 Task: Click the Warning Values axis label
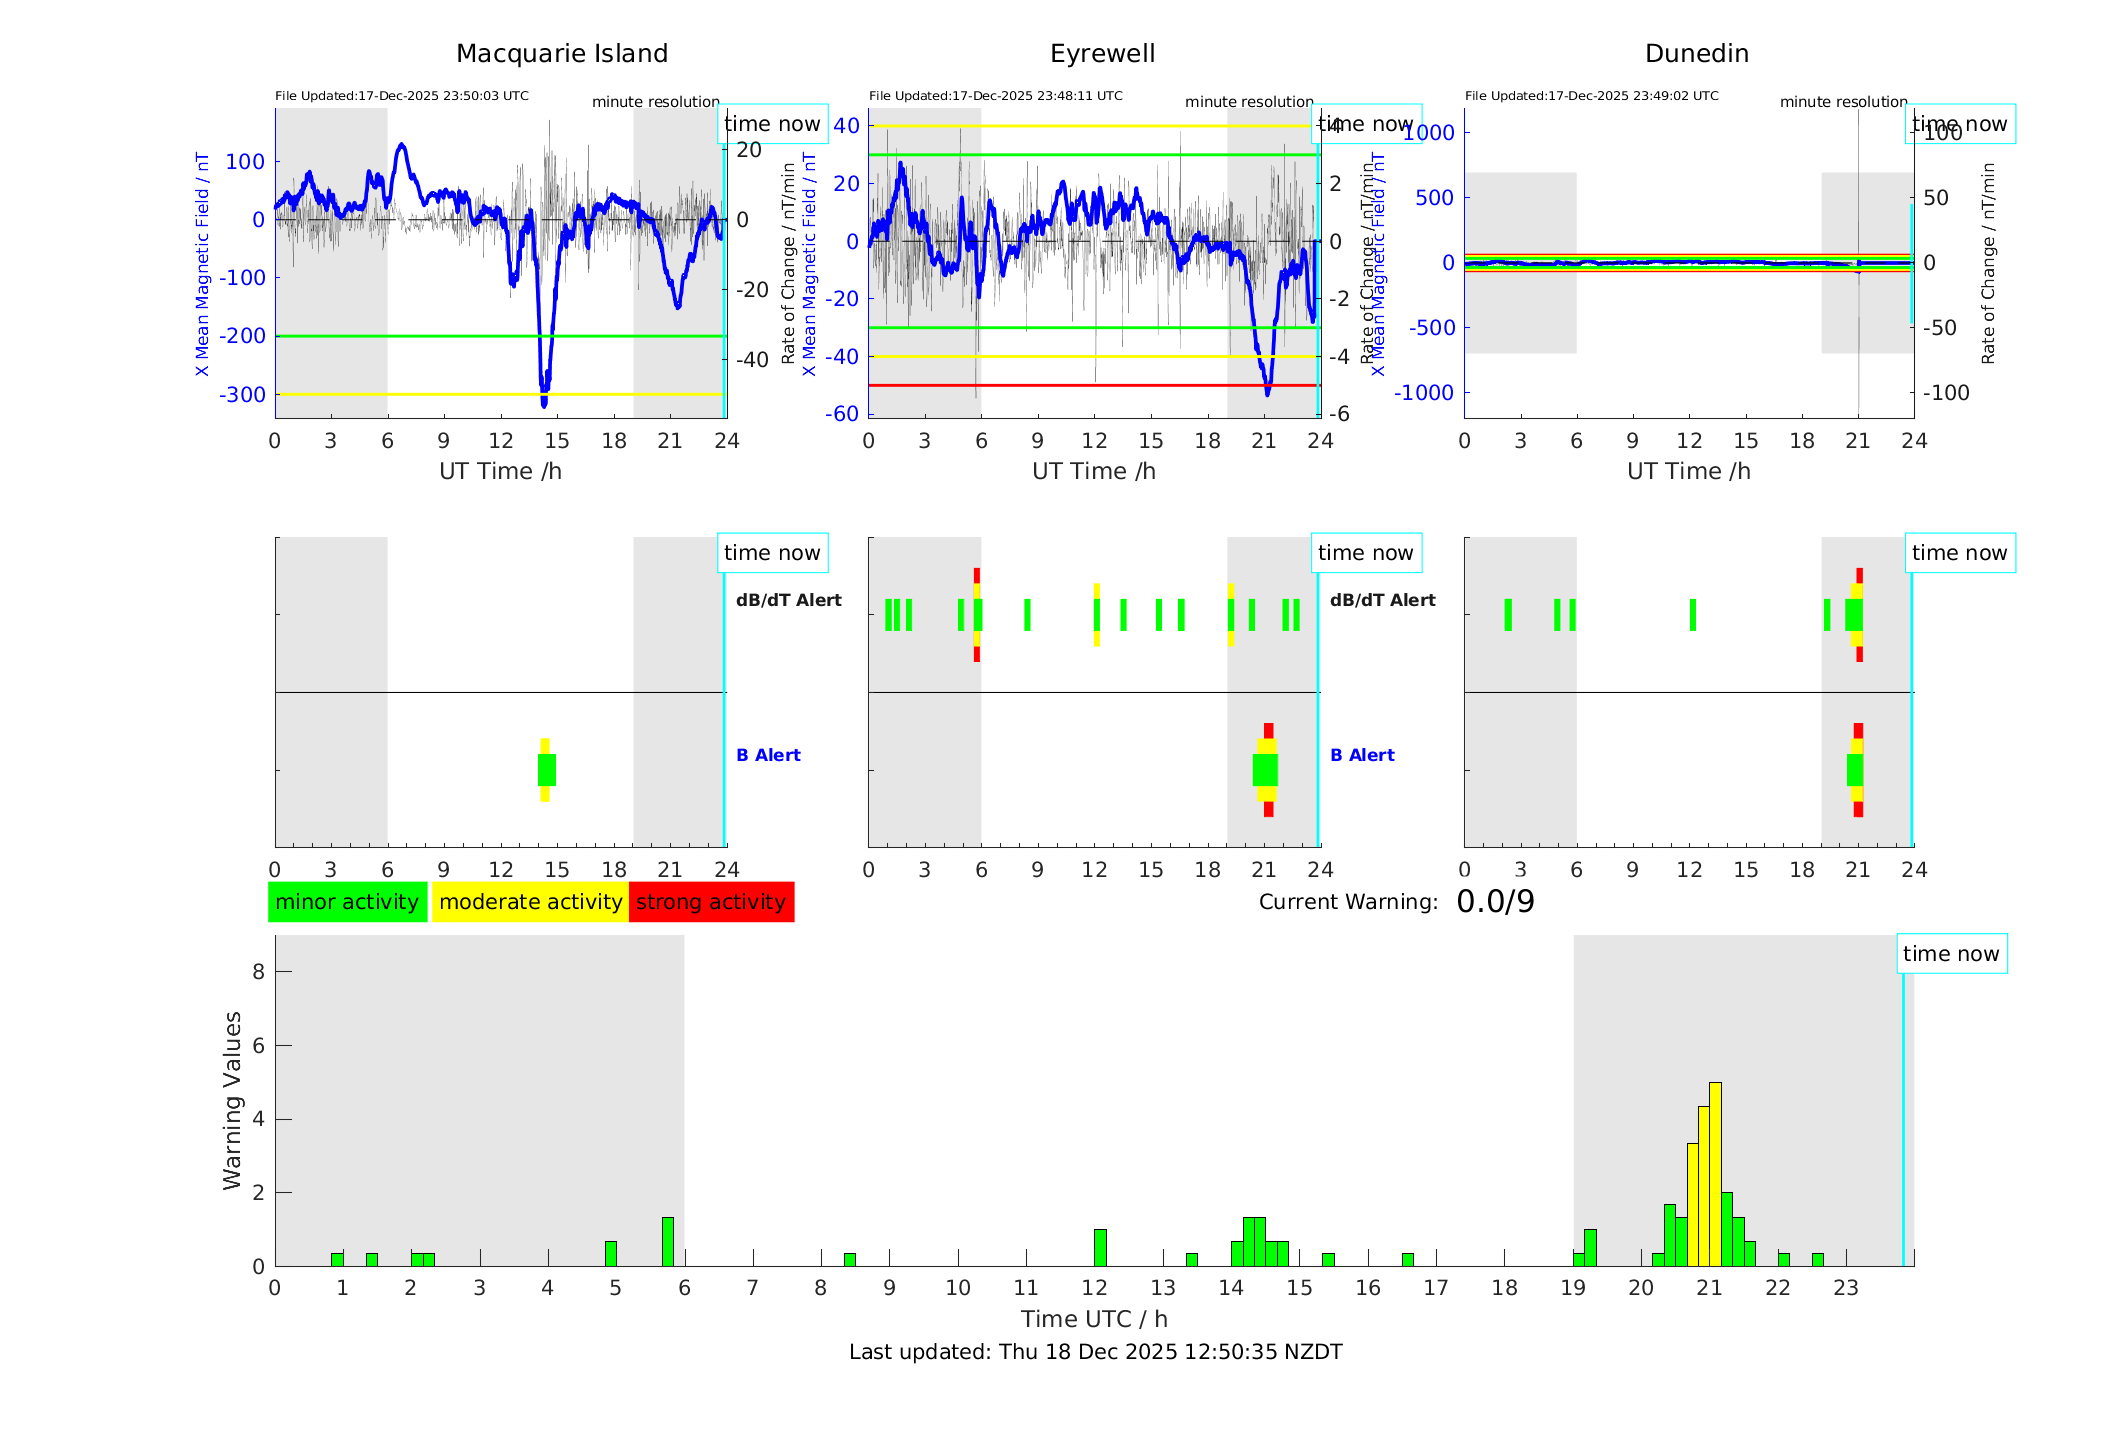[232, 1100]
